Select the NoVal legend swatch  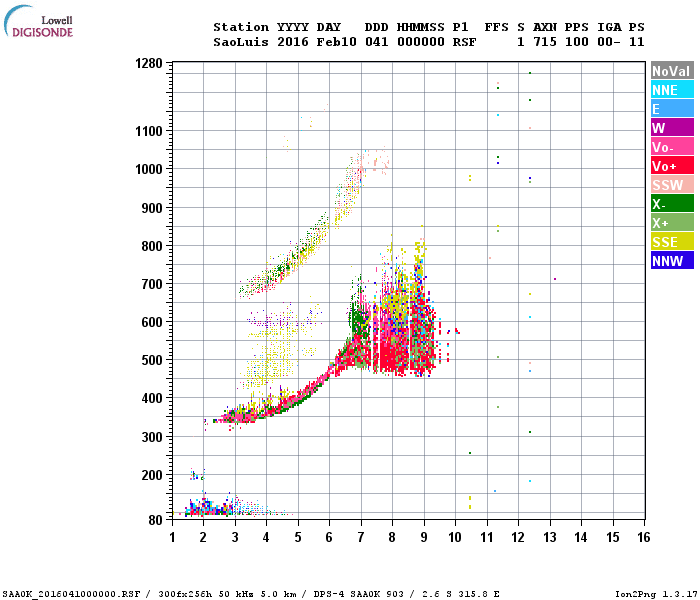(x=672, y=71)
